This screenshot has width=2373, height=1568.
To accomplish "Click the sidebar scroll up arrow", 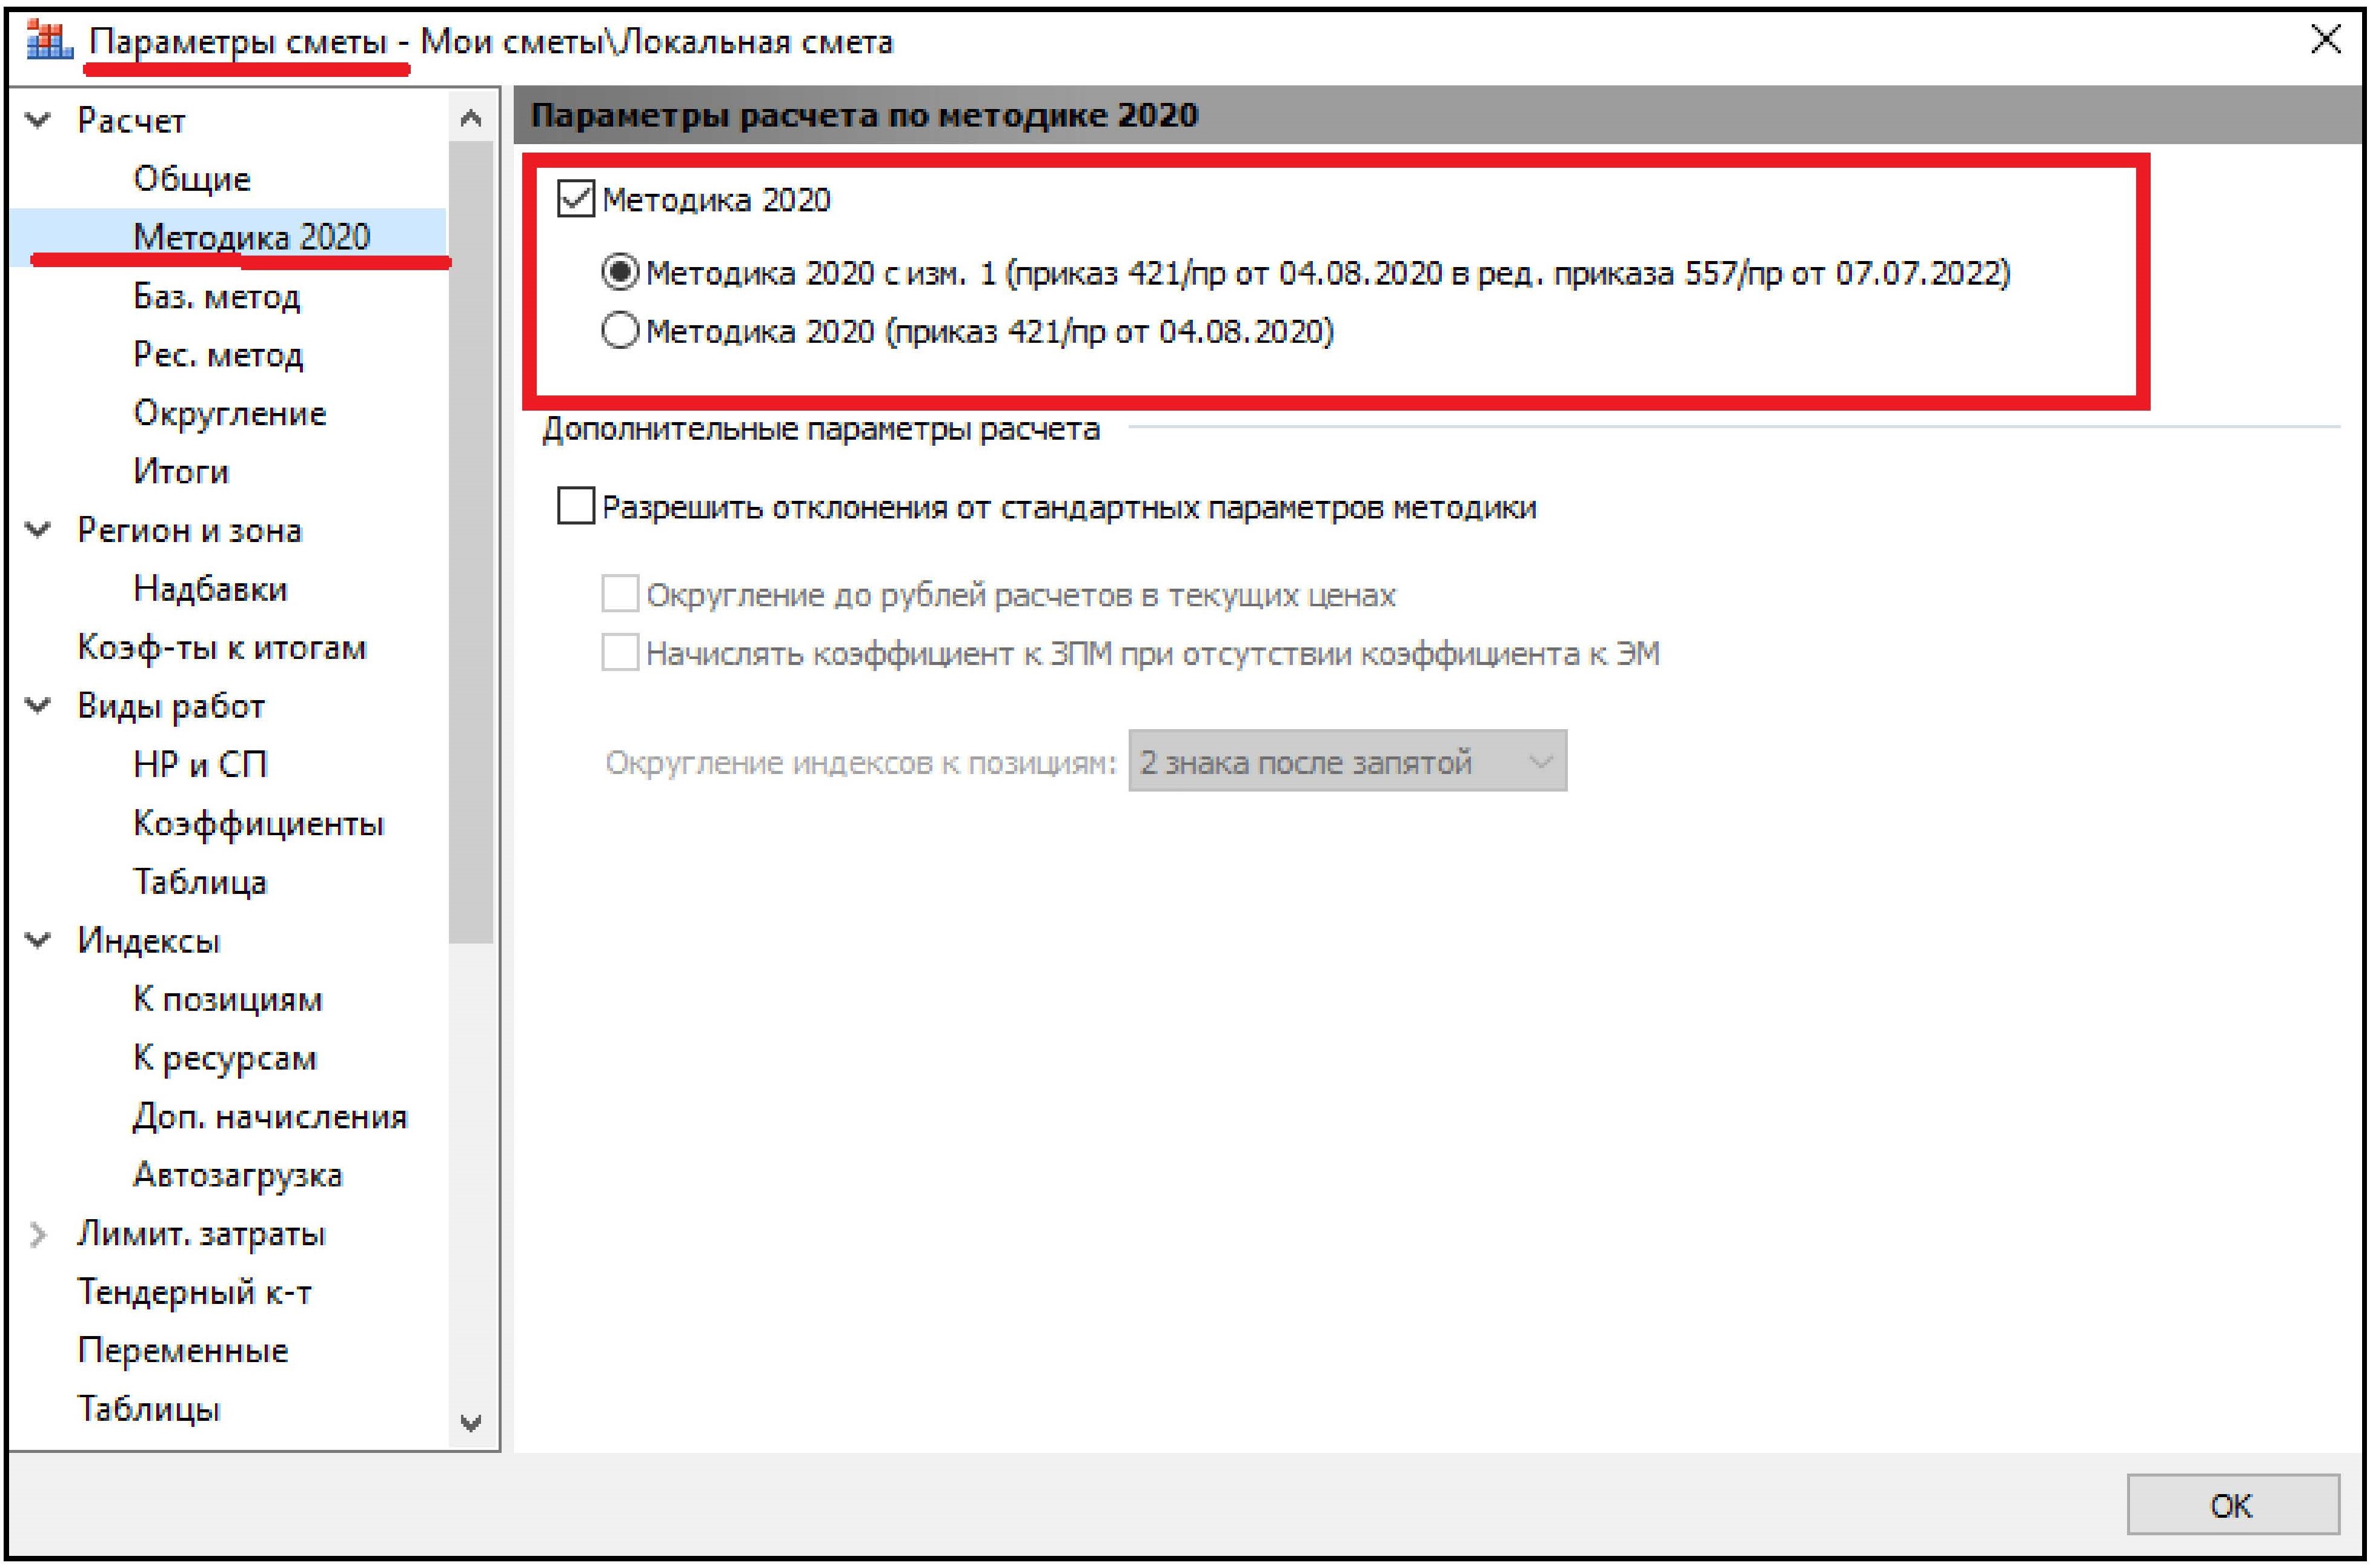I will [x=471, y=119].
